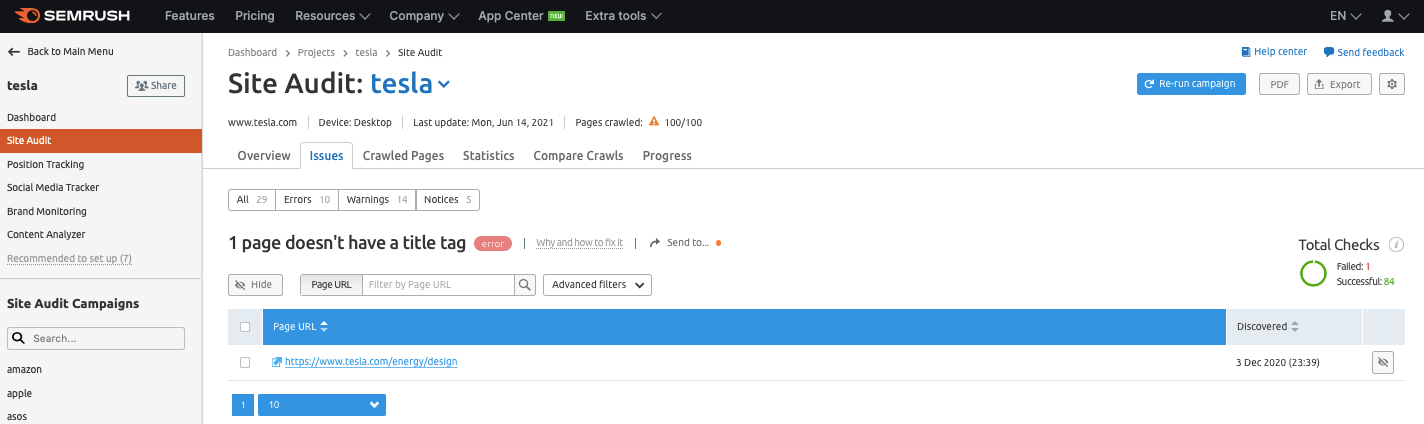
Task: Open the Help center link
Action: (x=1274, y=52)
